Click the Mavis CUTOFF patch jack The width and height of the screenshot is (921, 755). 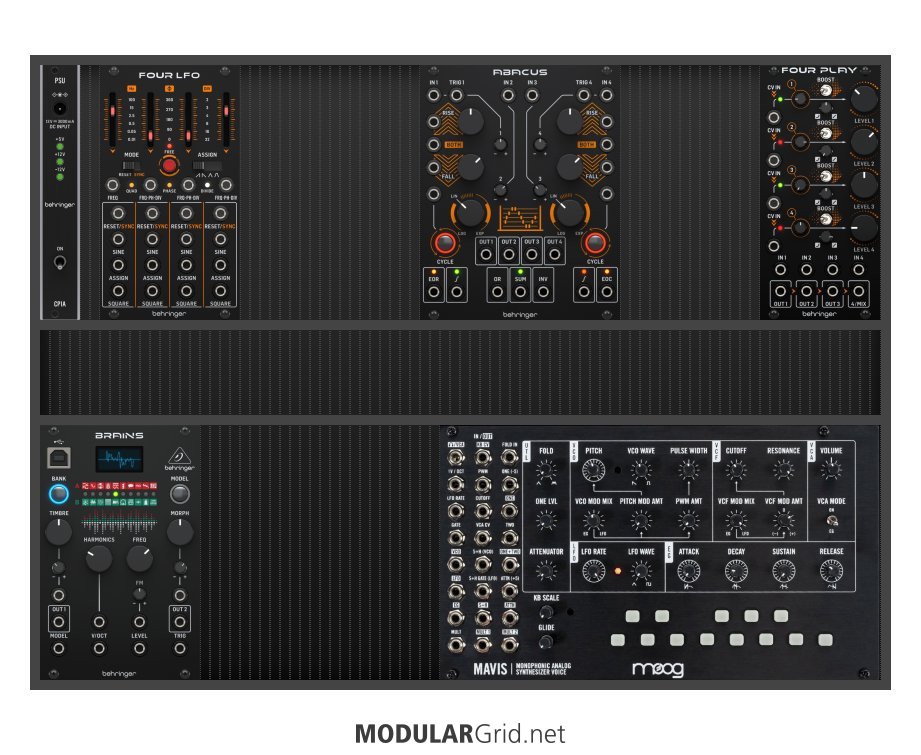pyautogui.click(x=482, y=510)
